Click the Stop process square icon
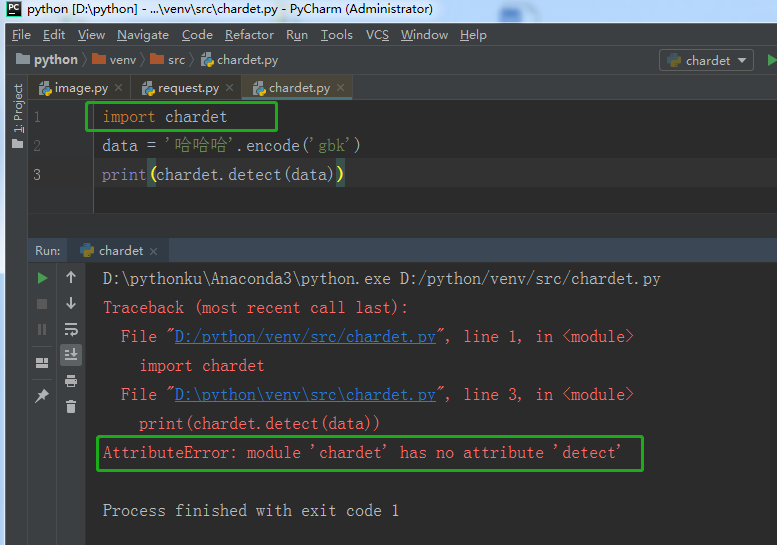The height and width of the screenshot is (545, 777). point(42,304)
